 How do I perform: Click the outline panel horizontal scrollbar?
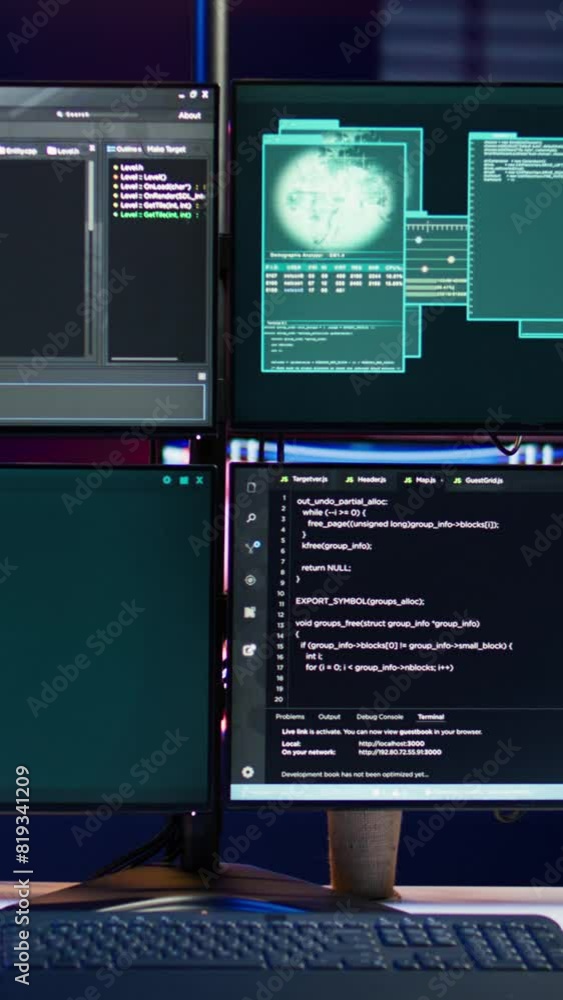pyautogui.click(x=145, y=359)
